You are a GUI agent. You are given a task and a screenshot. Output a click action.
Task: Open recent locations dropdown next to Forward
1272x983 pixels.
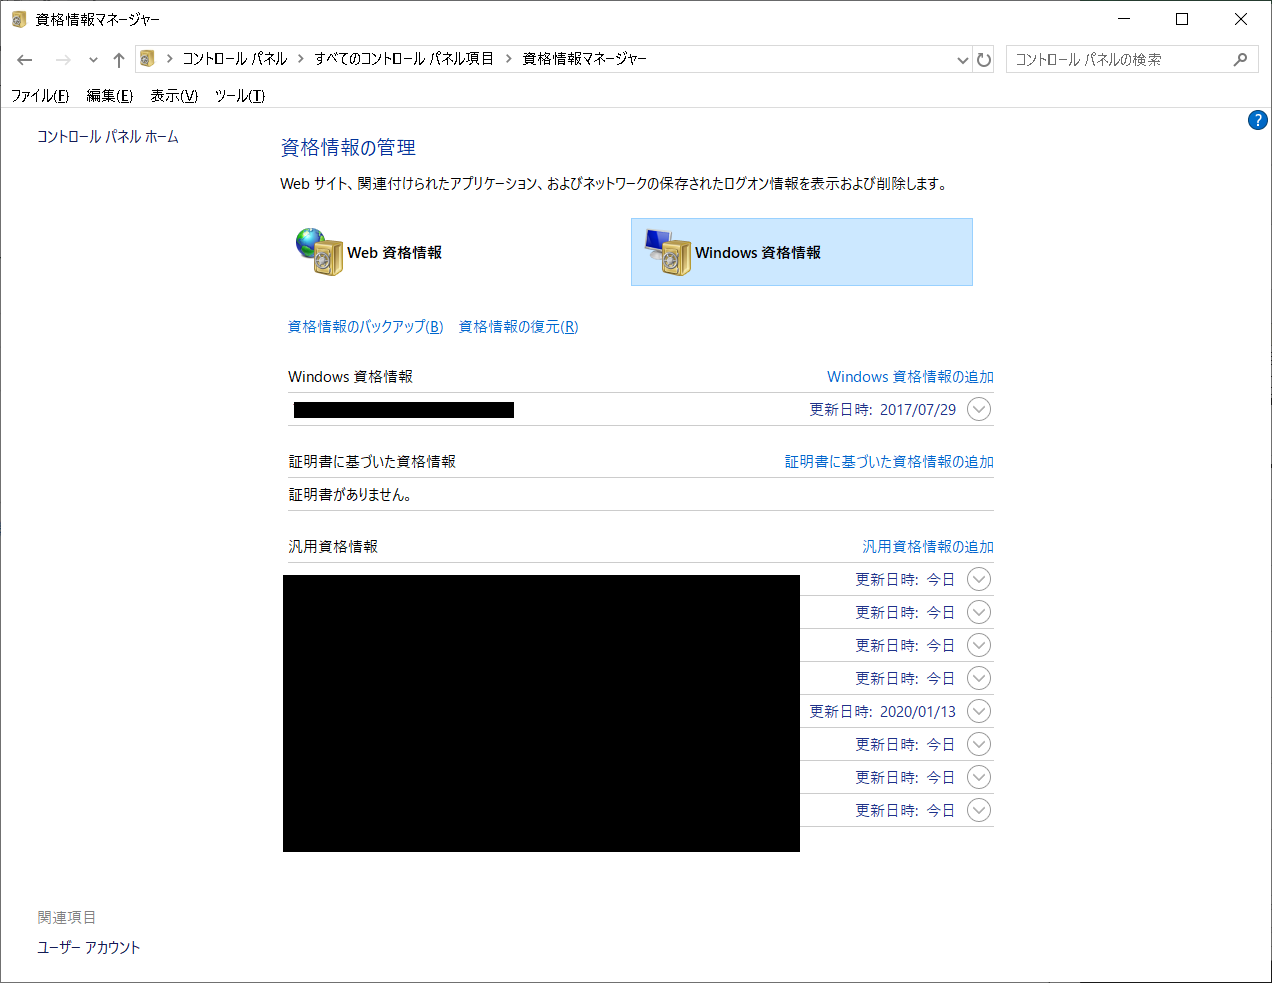pyautogui.click(x=93, y=60)
